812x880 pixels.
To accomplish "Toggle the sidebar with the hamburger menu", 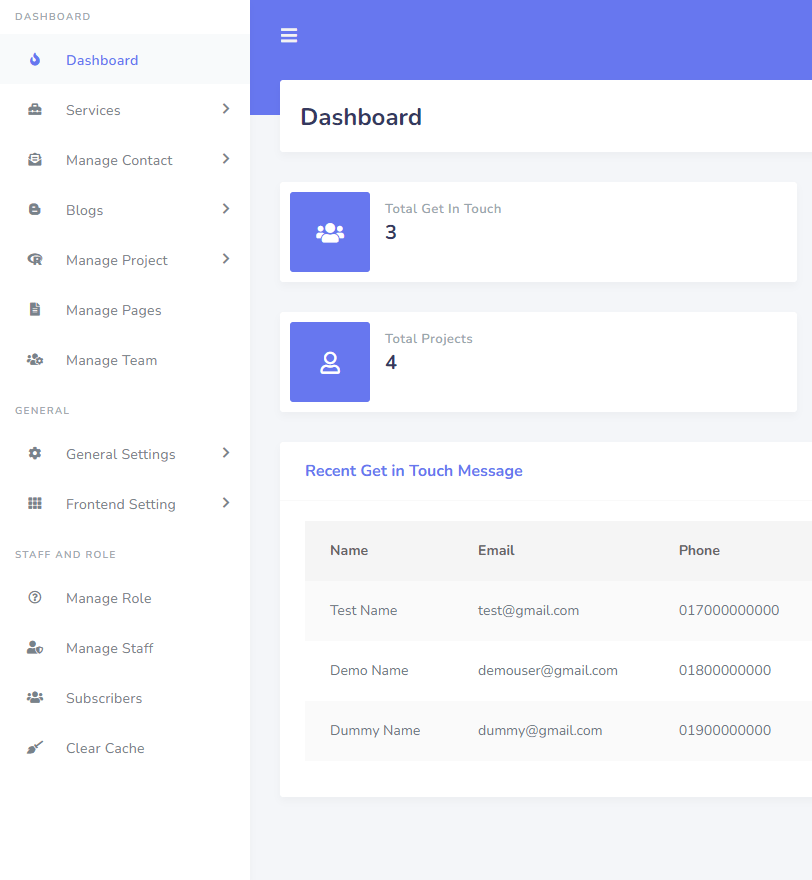I will [289, 35].
